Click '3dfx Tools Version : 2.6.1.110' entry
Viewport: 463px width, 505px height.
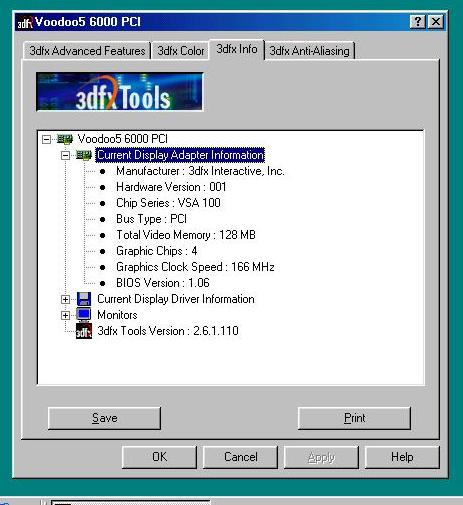[x=168, y=331]
